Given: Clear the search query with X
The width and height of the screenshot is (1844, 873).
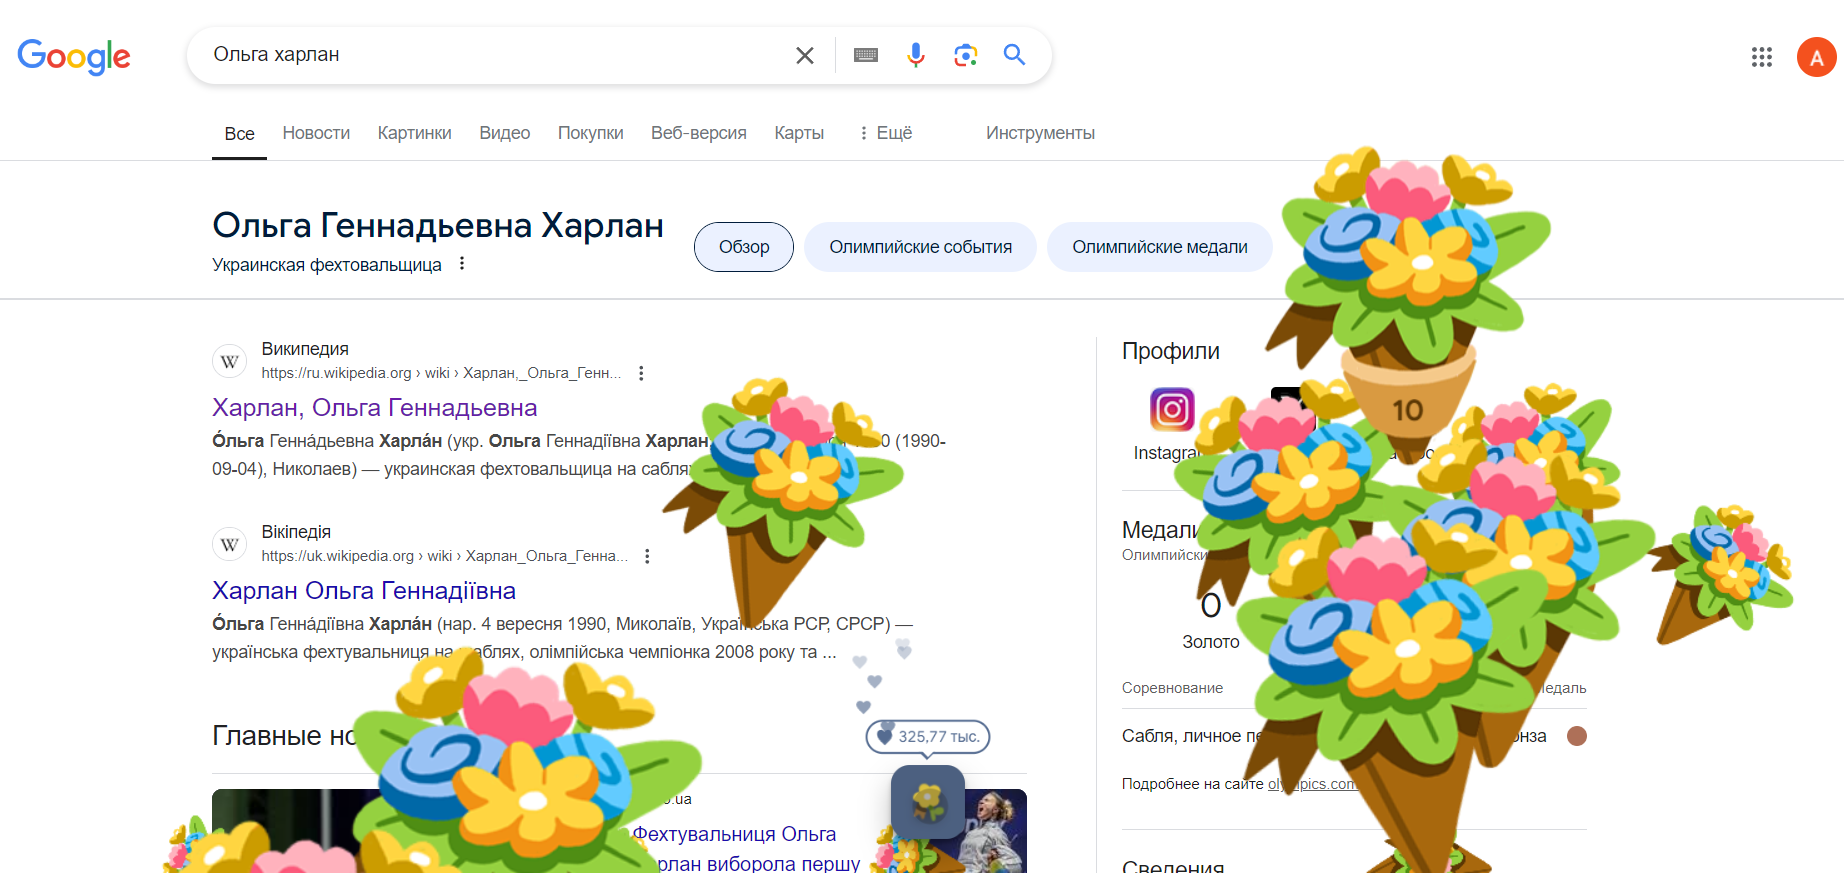Looking at the screenshot, I should click(x=805, y=55).
